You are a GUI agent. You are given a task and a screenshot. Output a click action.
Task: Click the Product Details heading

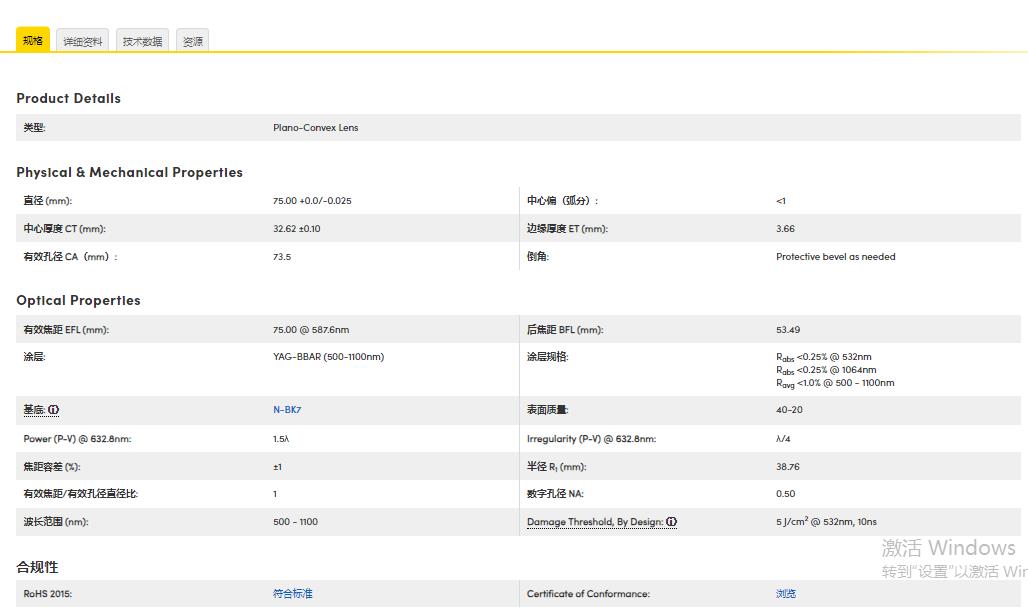68,98
